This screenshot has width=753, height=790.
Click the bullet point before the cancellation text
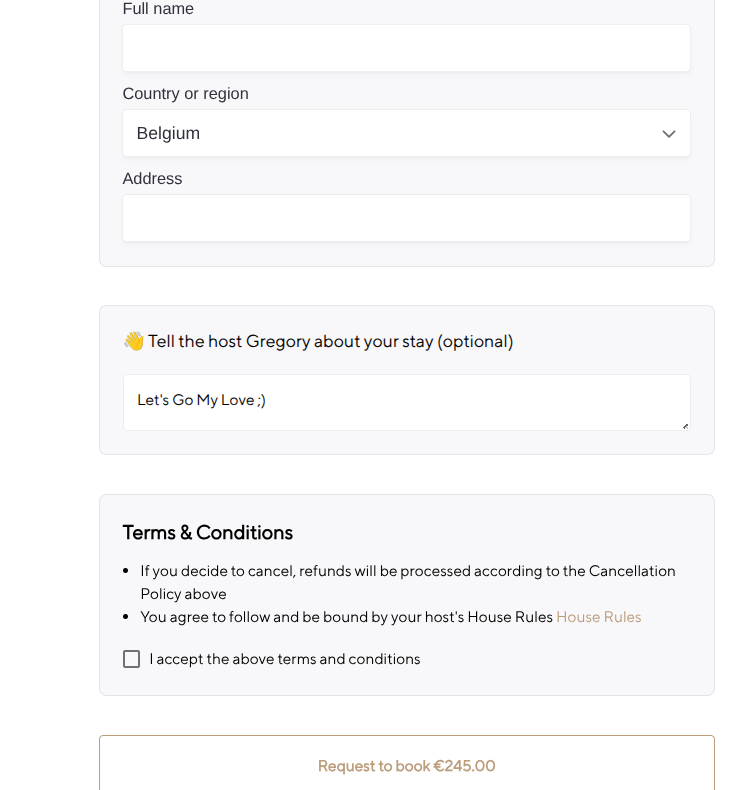click(x=126, y=571)
